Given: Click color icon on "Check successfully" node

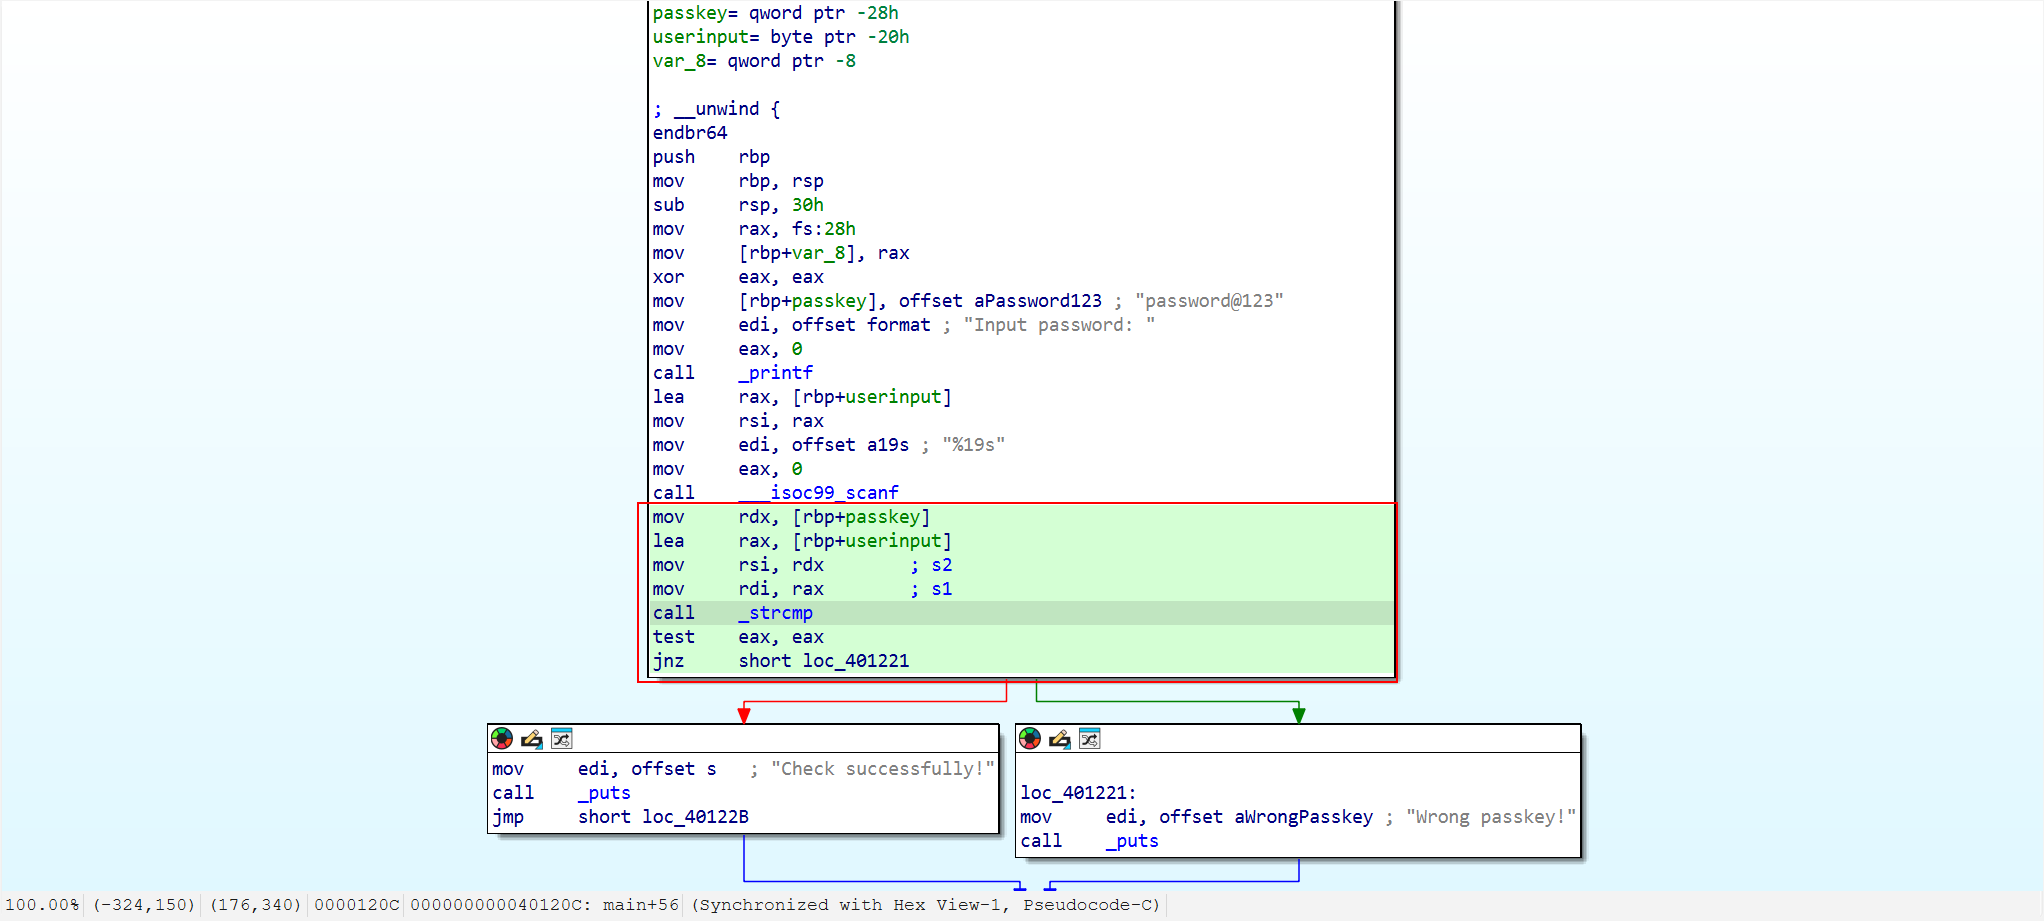Looking at the screenshot, I should 502,739.
